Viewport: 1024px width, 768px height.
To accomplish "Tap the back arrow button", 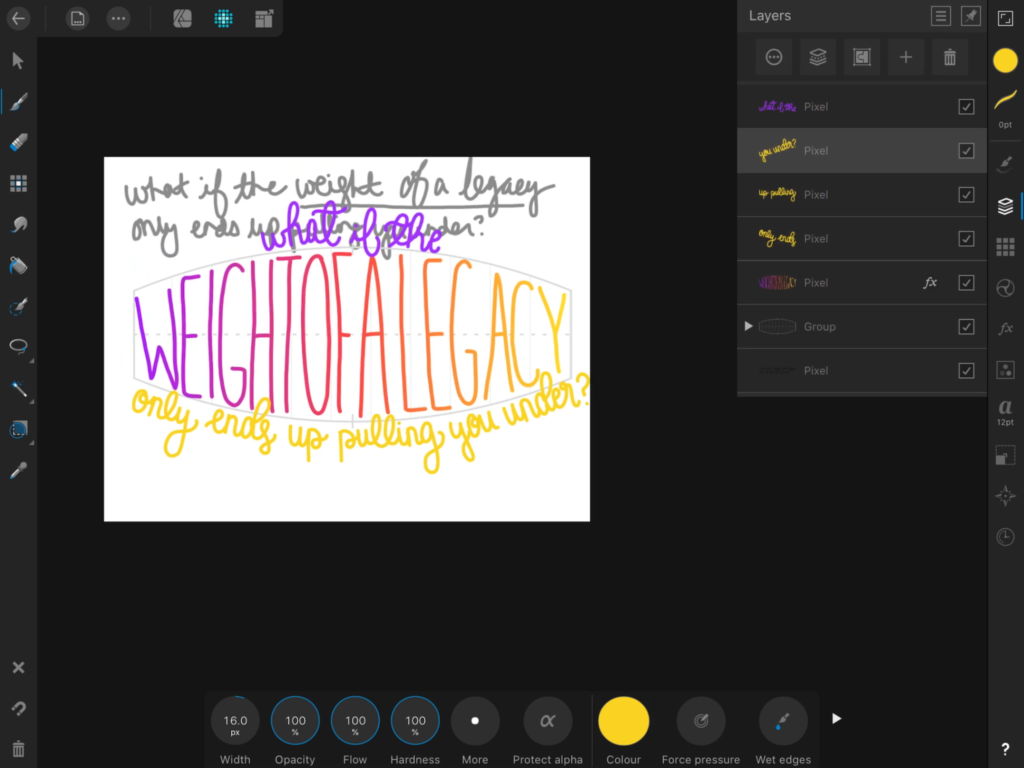I will click(18, 18).
